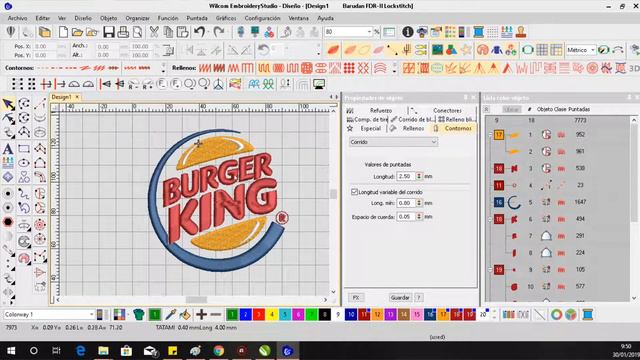The image size is (640, 360).
Task: Open the zoom percentage dropdown showing 80
Action: pos(369,32)
